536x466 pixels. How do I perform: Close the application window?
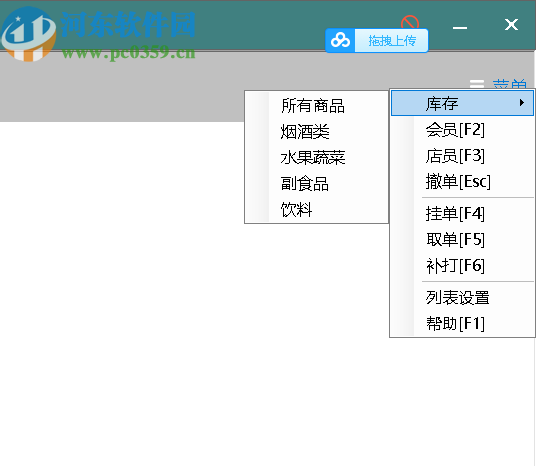511,25
